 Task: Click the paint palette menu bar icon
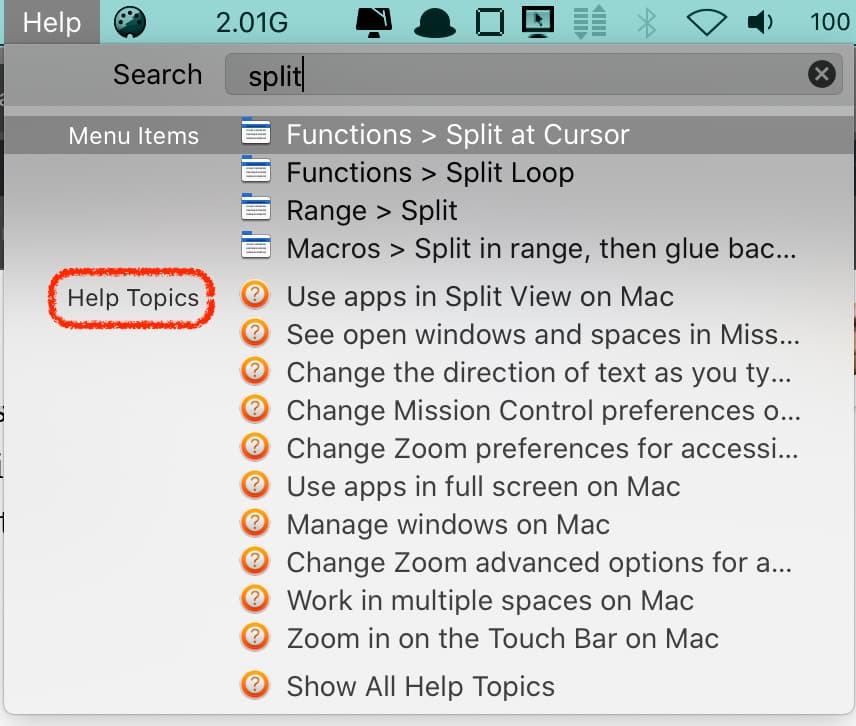tap(130, 22)
